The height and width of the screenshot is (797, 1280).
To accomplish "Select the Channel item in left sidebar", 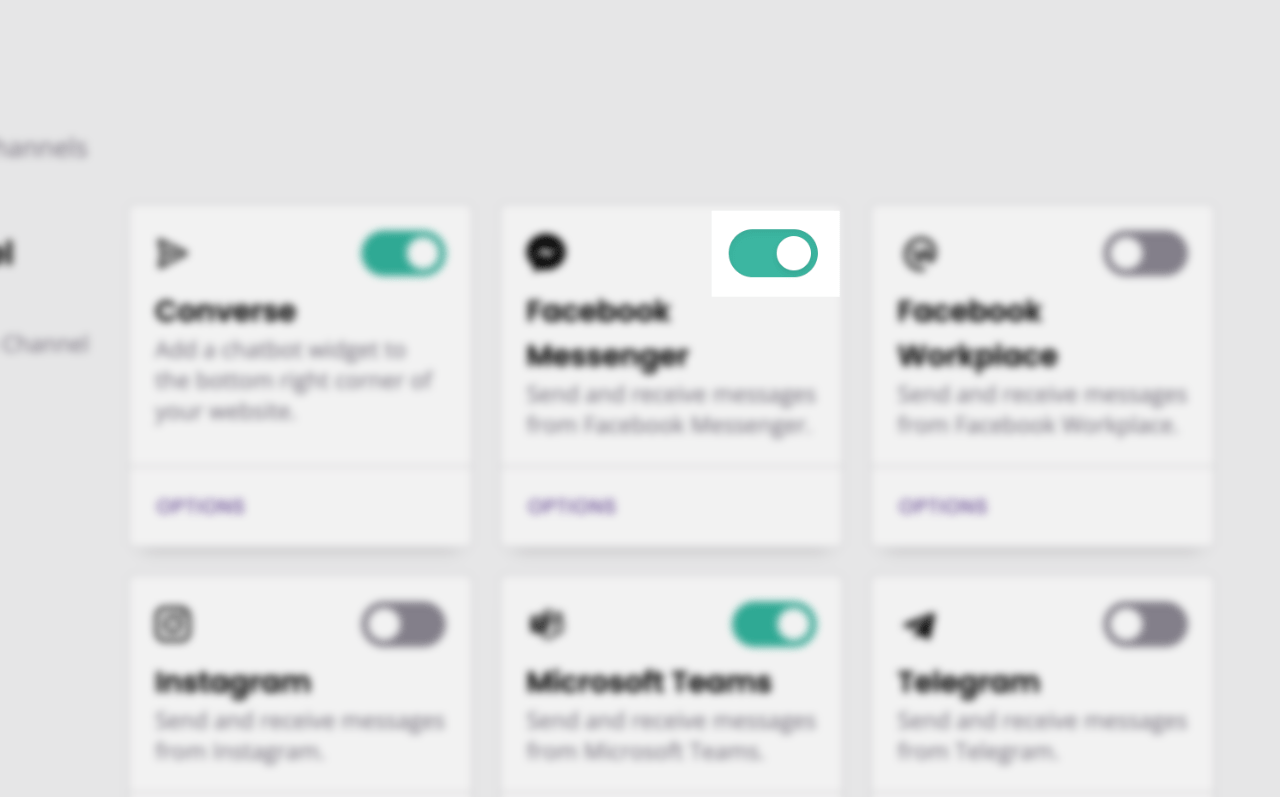I will point(45,344).
